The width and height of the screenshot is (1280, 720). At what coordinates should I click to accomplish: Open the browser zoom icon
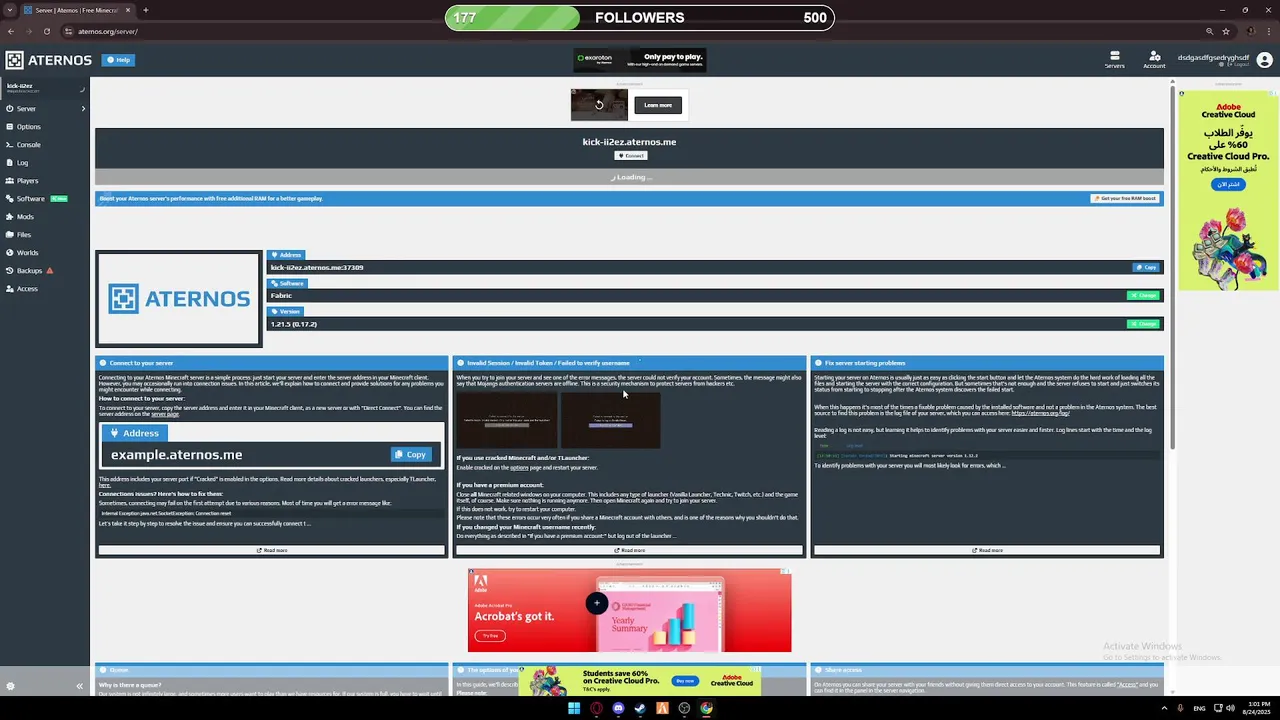point(1209,31)
